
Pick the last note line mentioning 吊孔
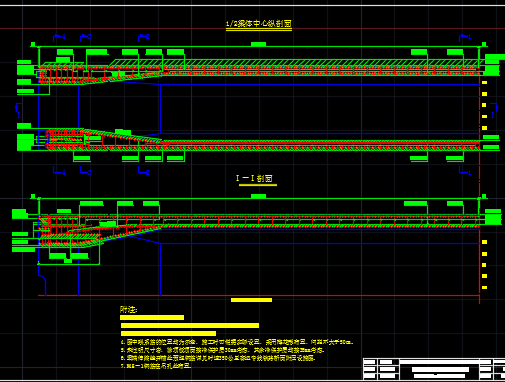(156, 366)
